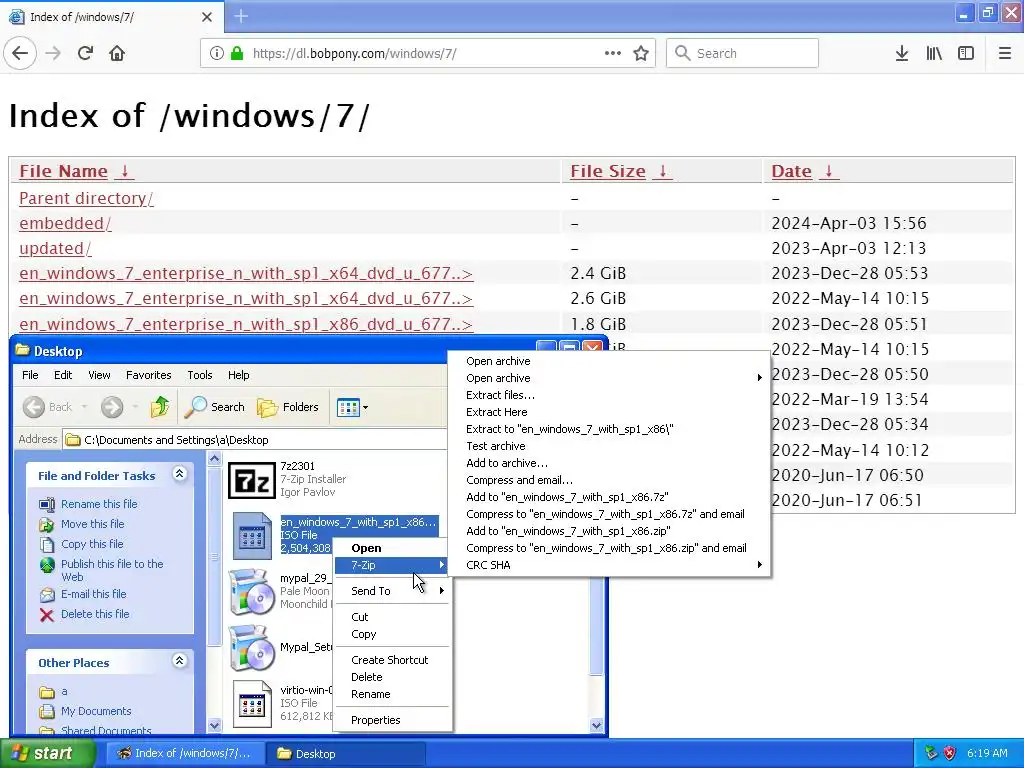
Task: Select the 7z2301 installer icon
Action: click(x=251, y=481)
